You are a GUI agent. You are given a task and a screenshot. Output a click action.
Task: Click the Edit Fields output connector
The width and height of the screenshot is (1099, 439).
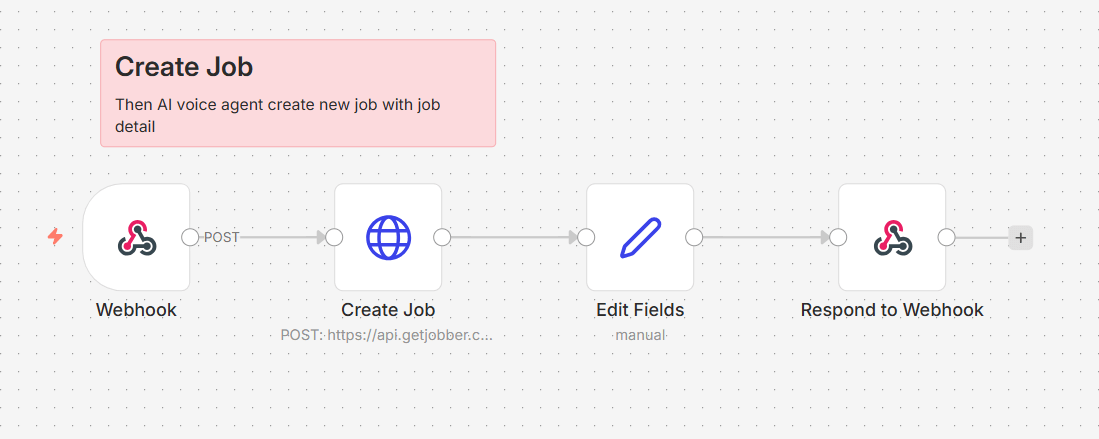(694, 237)
